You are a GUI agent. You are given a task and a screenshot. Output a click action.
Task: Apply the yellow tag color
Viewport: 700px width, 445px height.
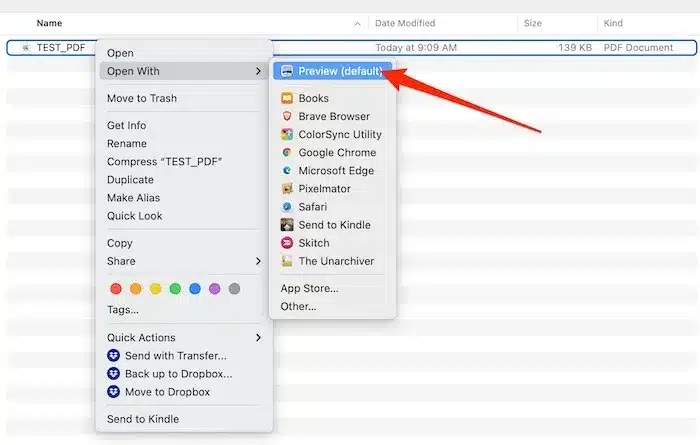[x=155, y=289]
